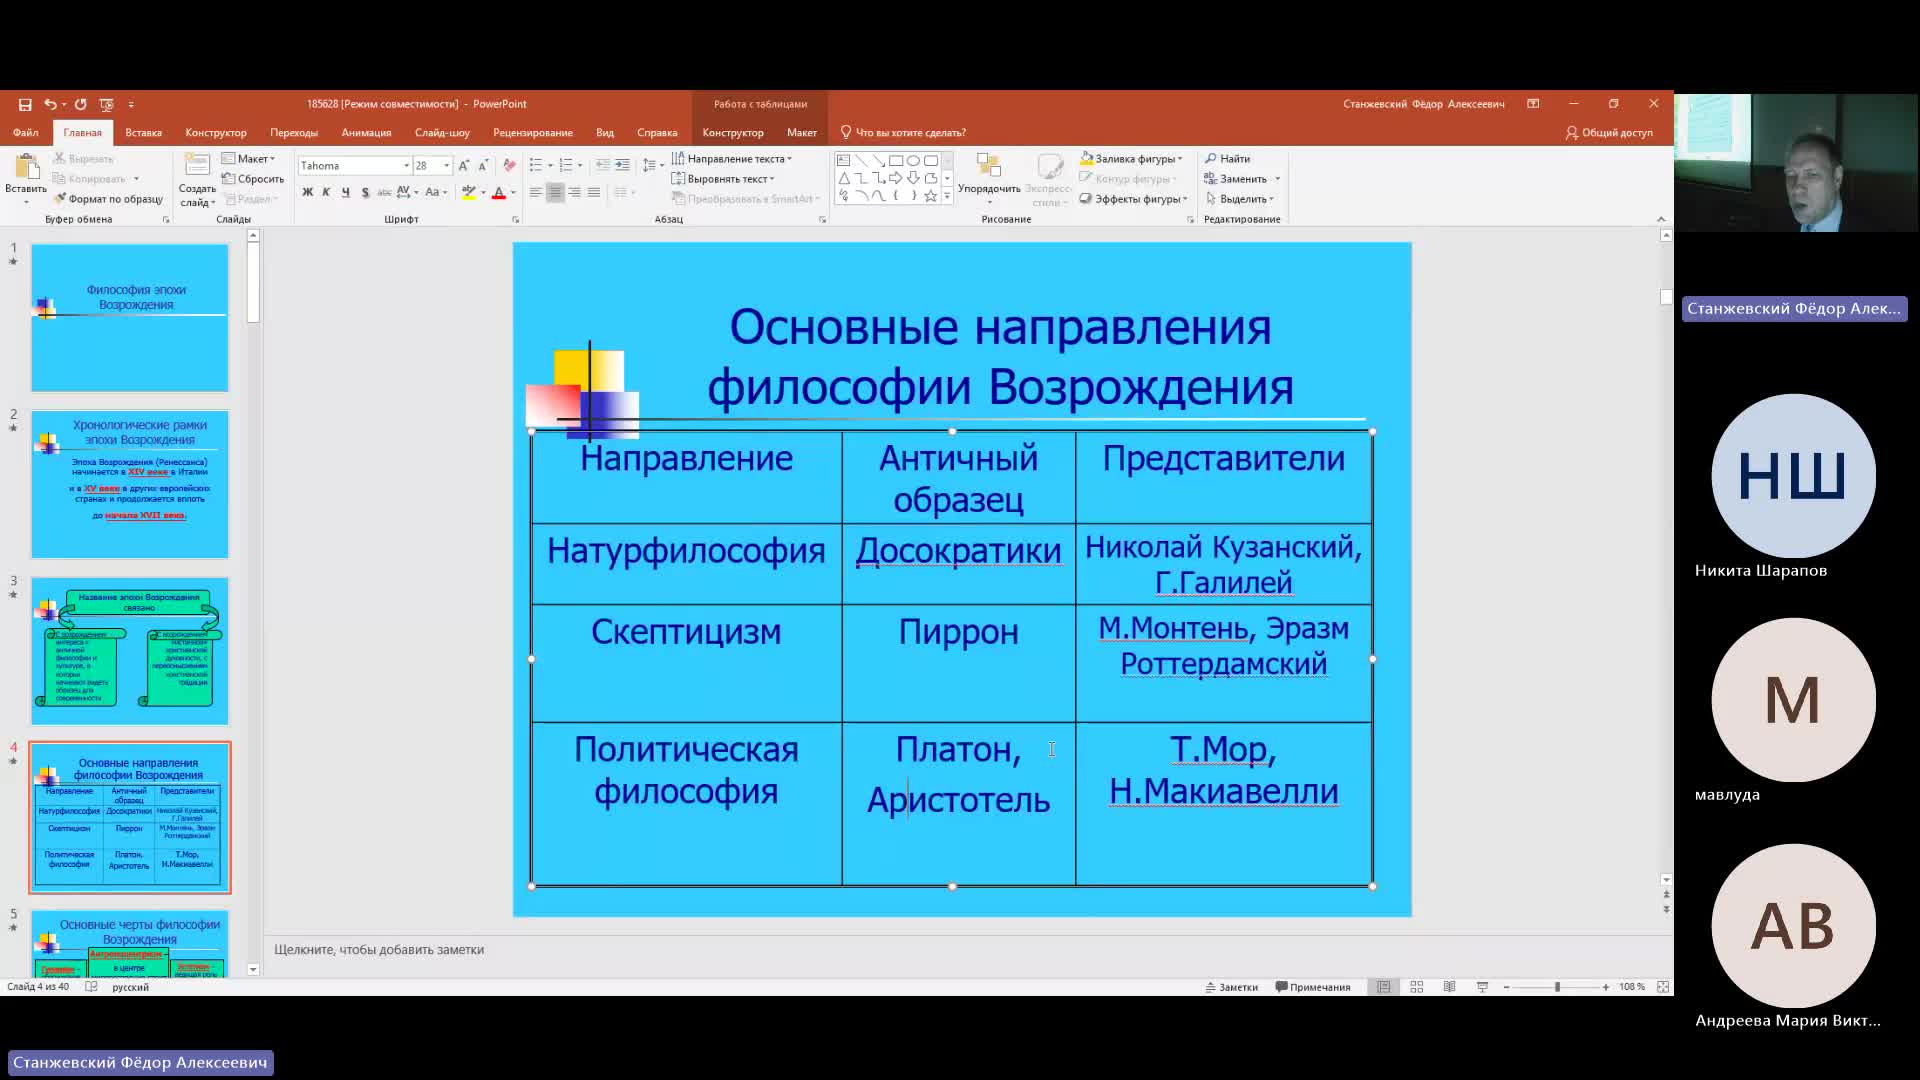Open font size 28 dropdown
Screen dimensions: 1920x1080
446,166
